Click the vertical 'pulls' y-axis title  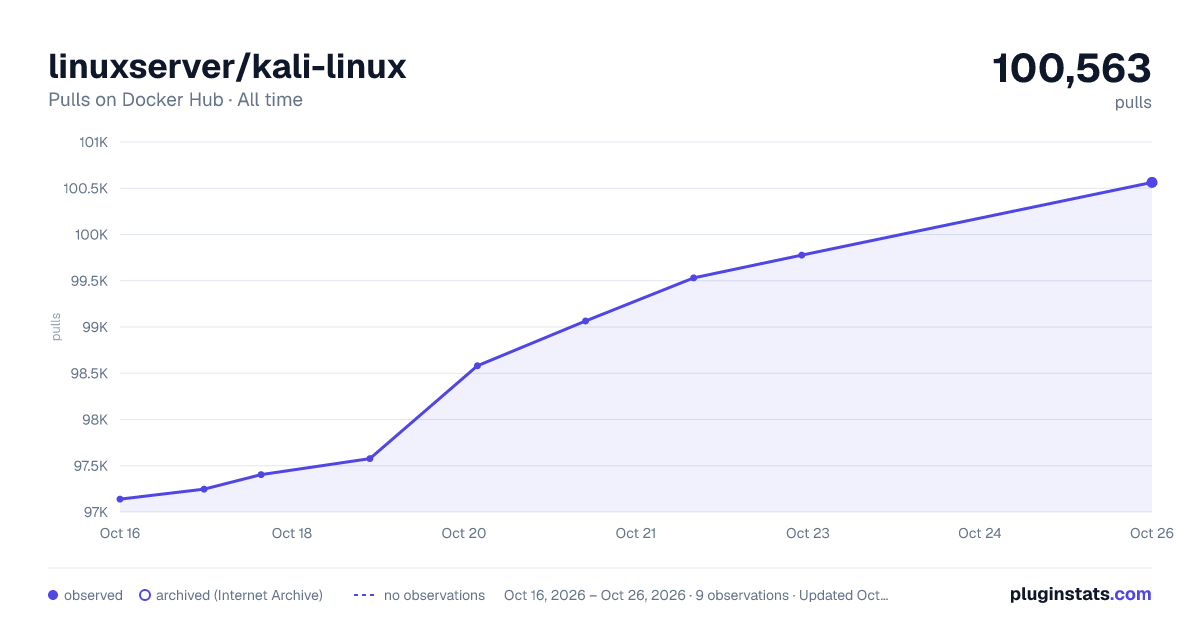point(56,327)
